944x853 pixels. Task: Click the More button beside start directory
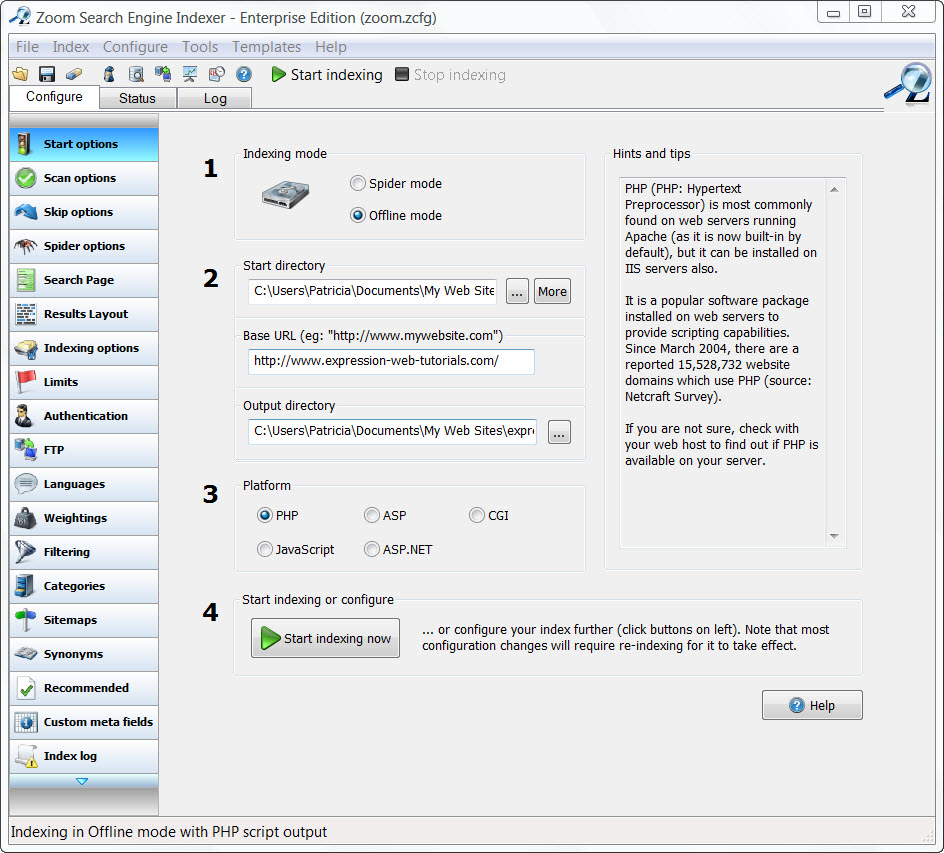coord(552,291)
